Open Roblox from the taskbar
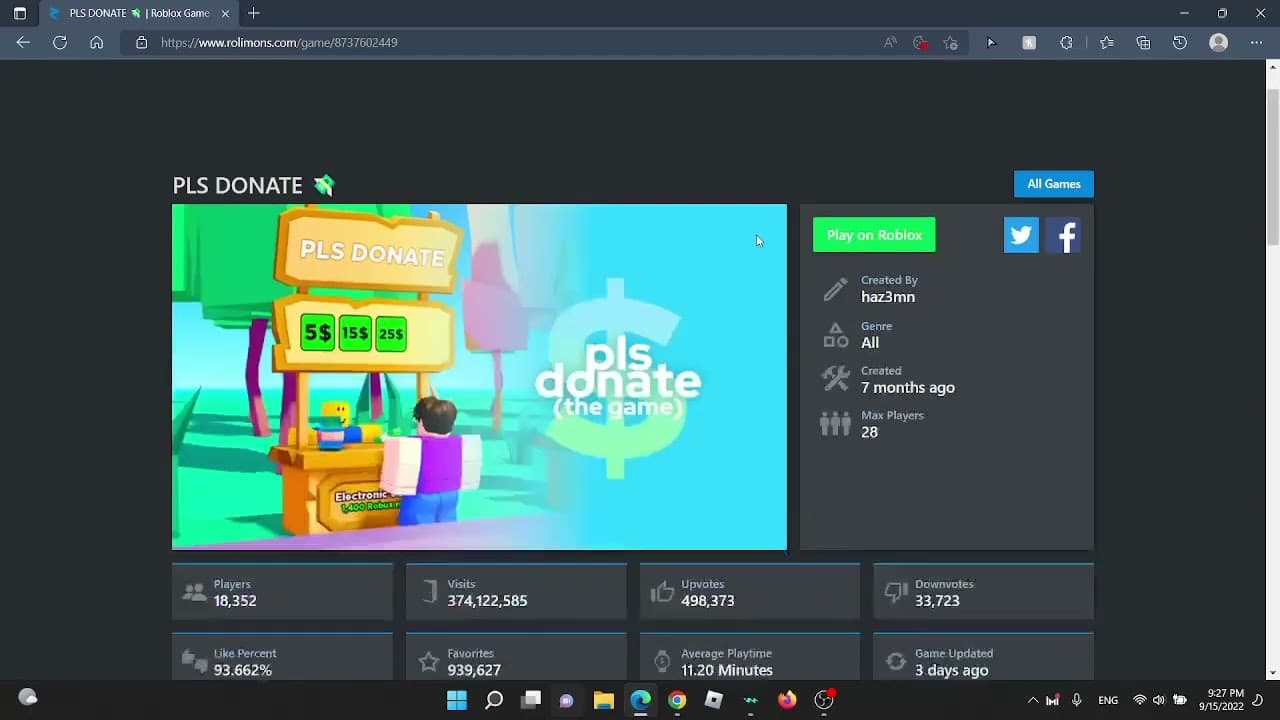Screen dimensions: 1280x720 pos(714,700)
